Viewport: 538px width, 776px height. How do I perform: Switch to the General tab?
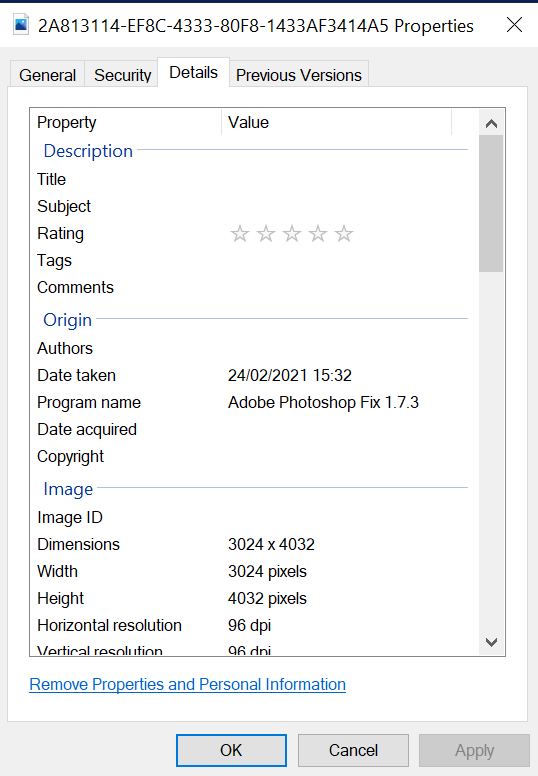48,75
